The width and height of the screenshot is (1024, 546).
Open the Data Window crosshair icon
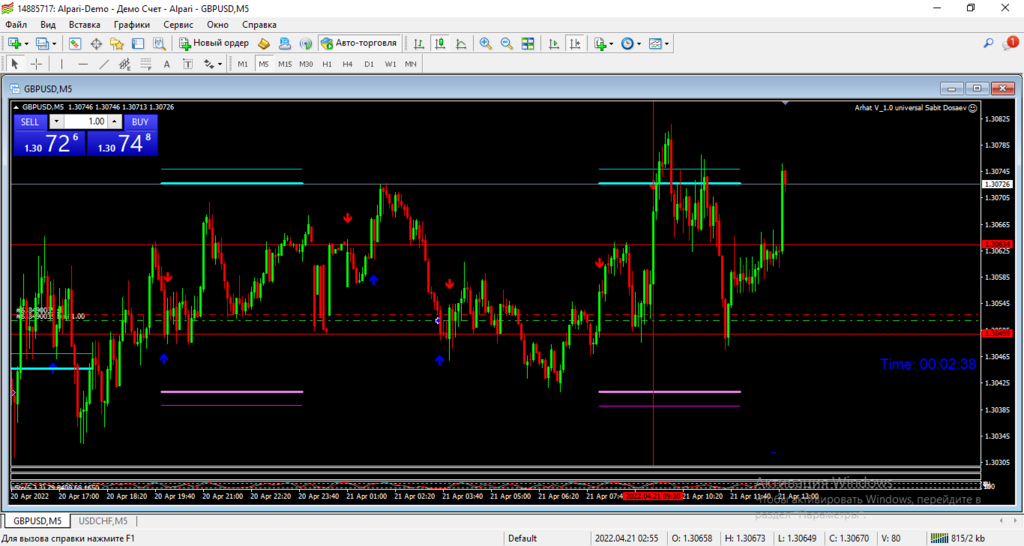[x=96, y=44]
